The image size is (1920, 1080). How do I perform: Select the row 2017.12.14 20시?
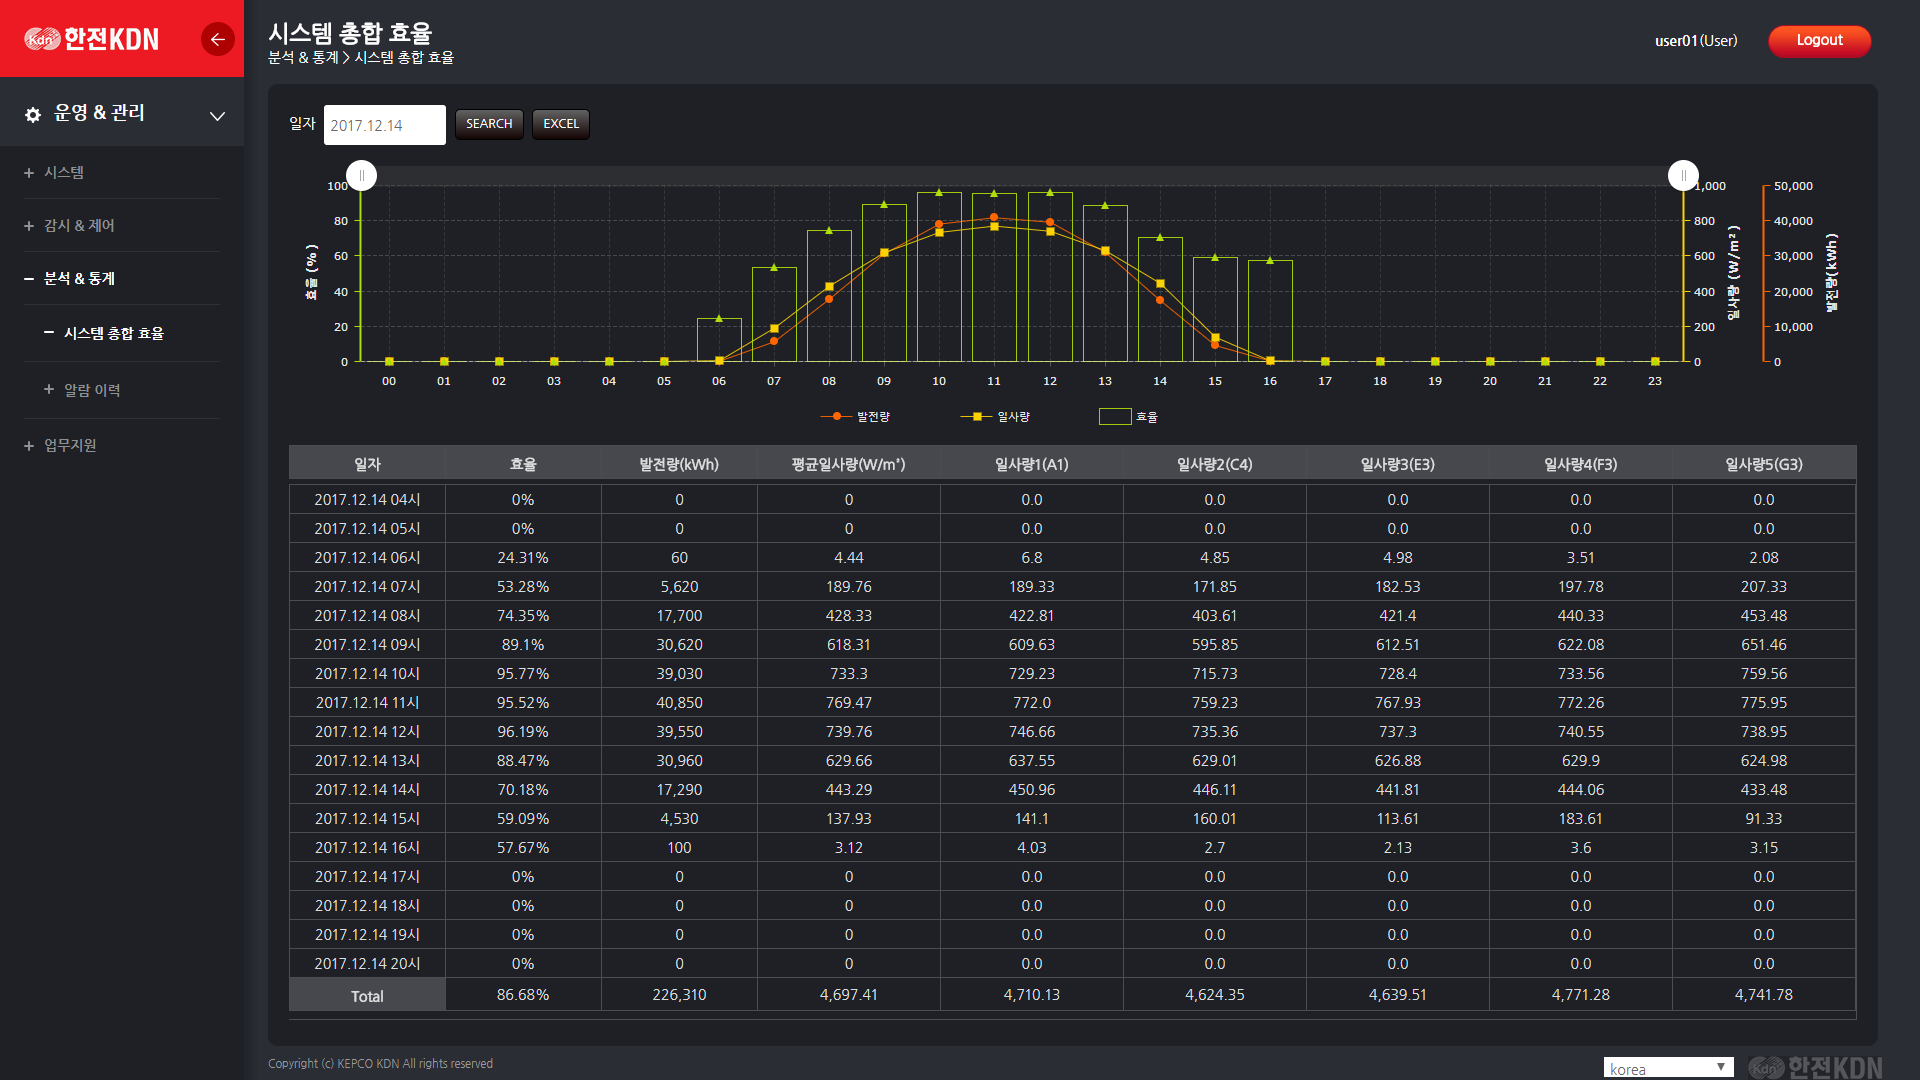tap(1072, 964)
